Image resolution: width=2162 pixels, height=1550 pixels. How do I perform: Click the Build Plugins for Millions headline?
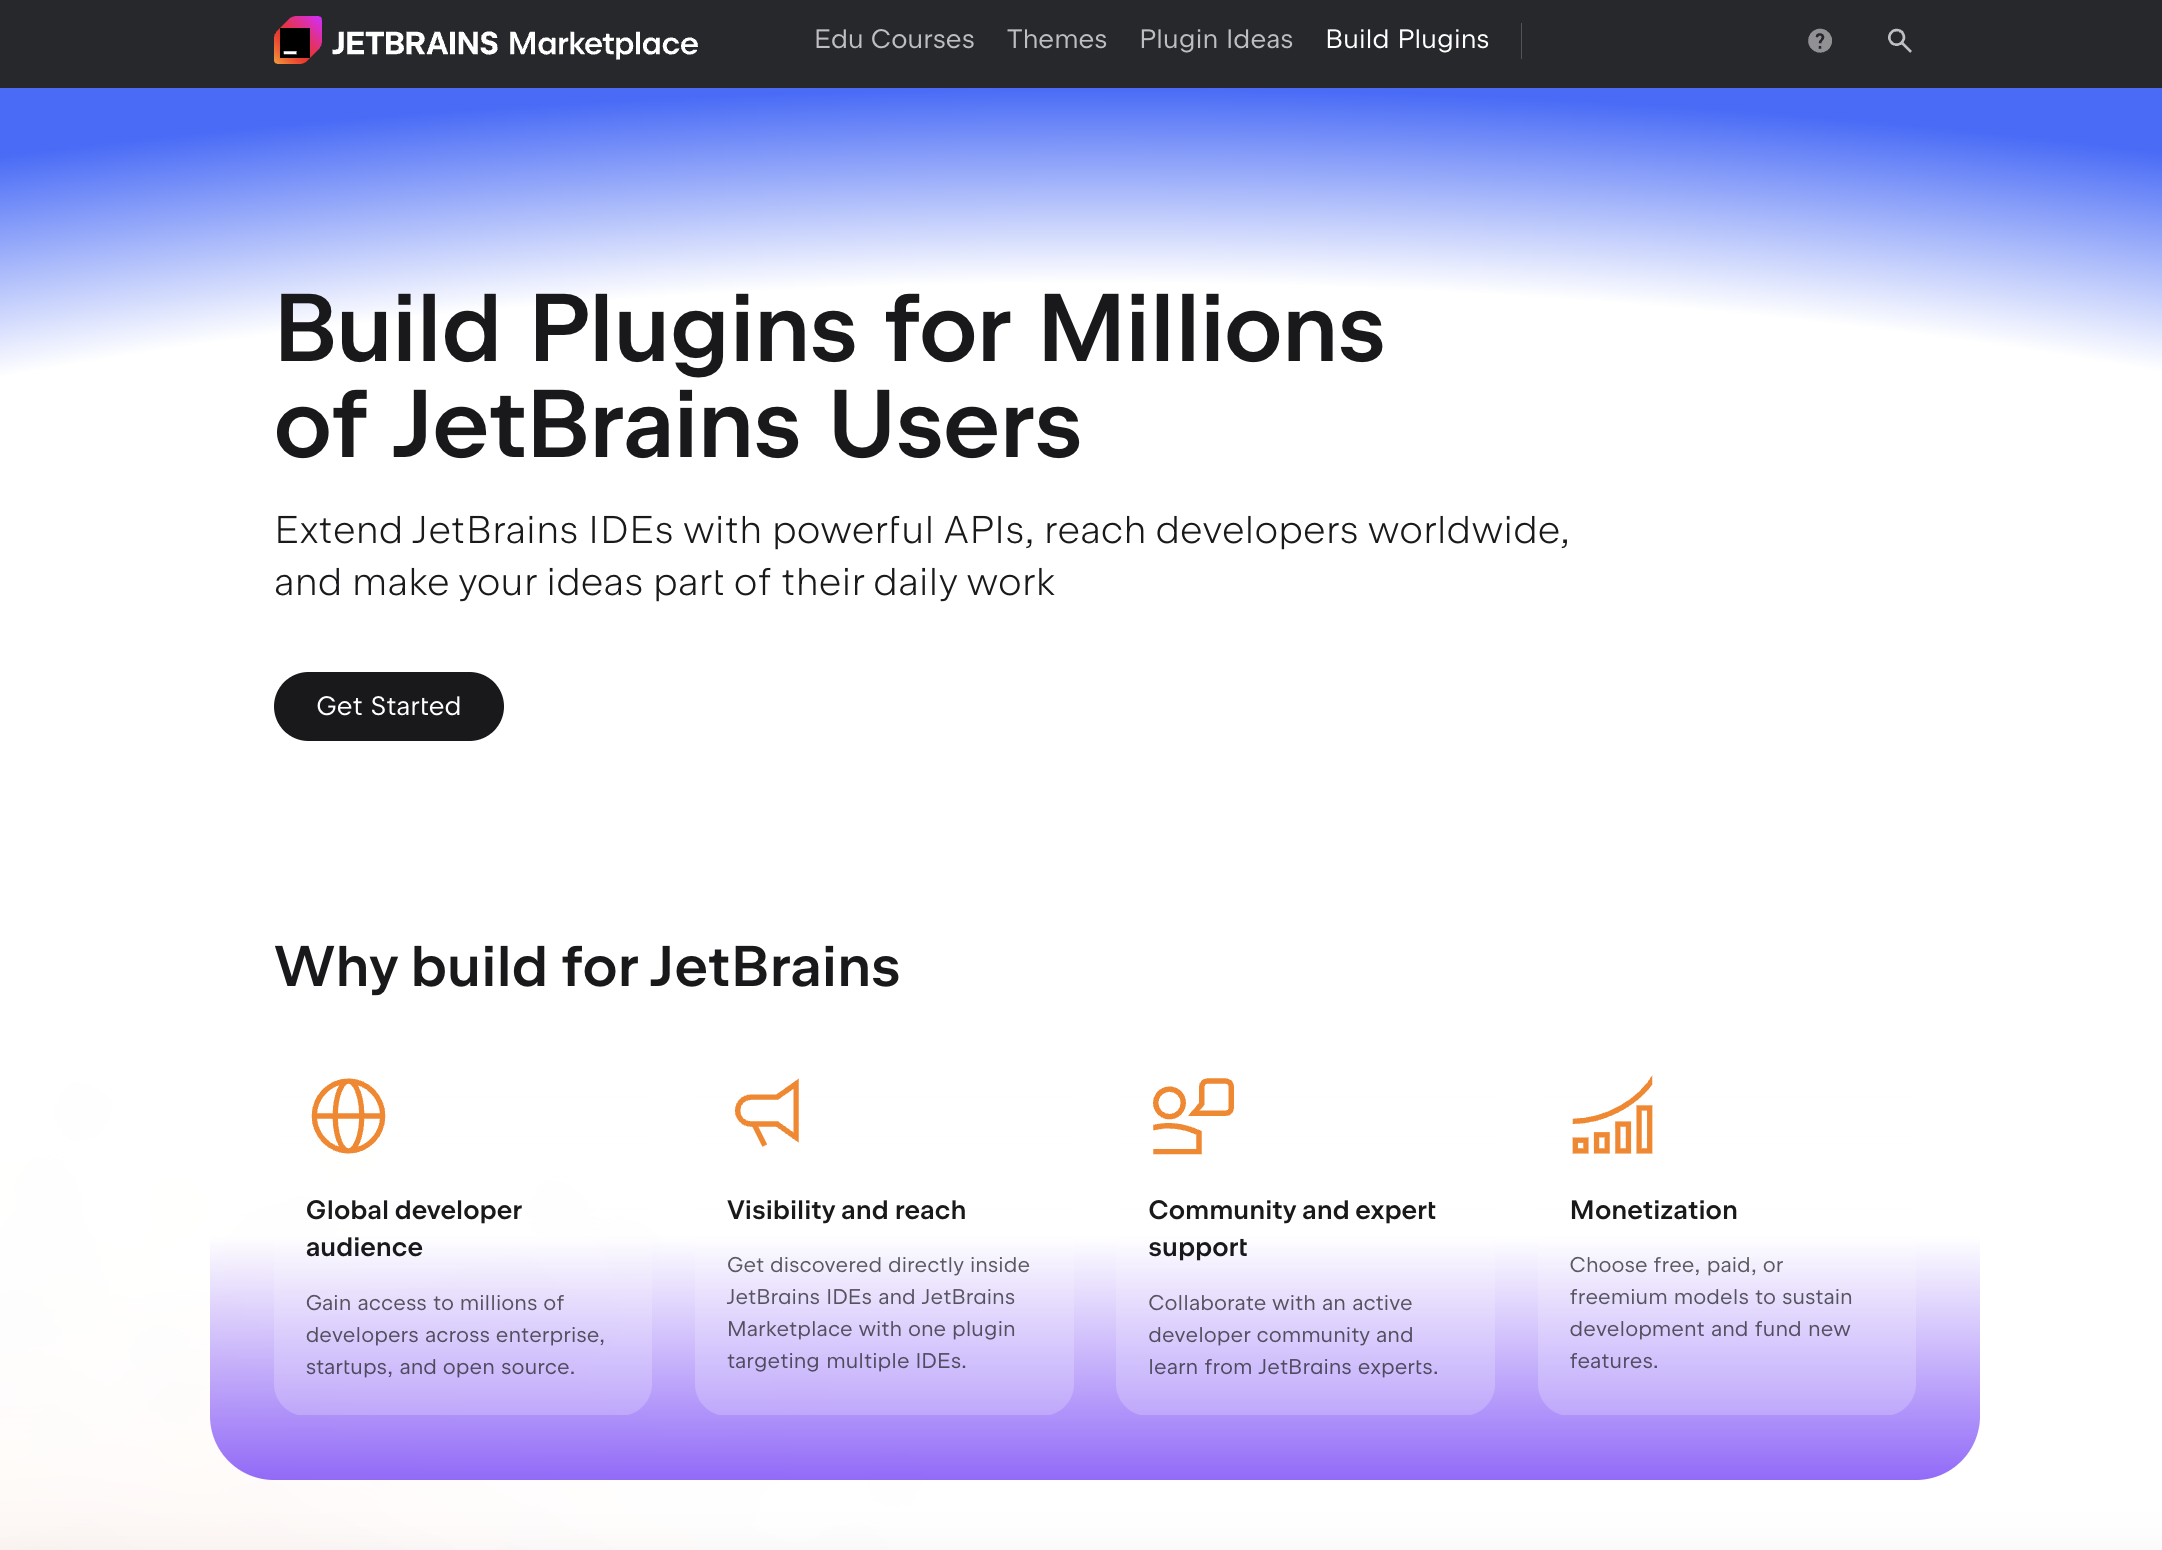(x=828, y=376)
